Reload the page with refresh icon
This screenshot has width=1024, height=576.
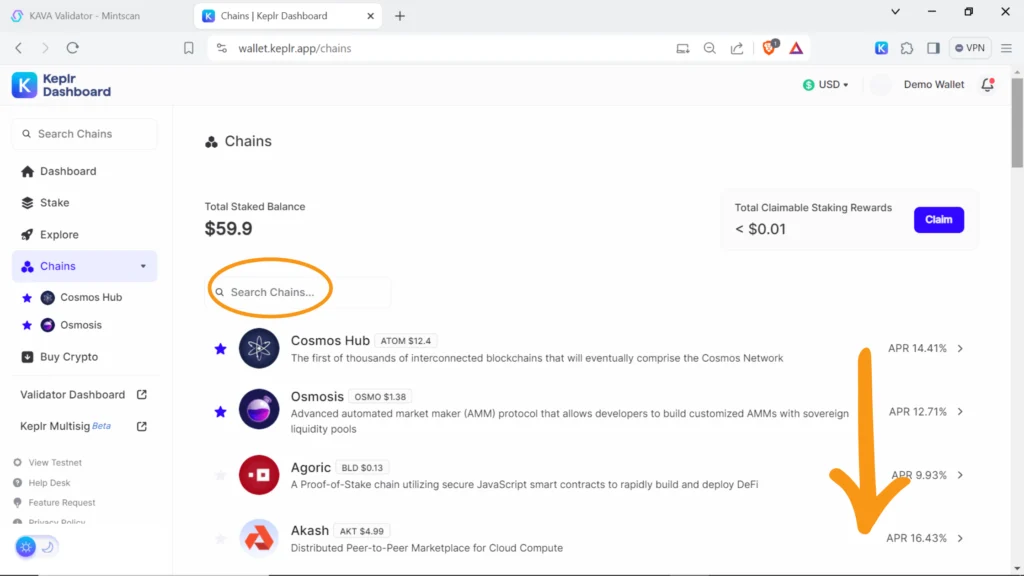pos(73,48)
